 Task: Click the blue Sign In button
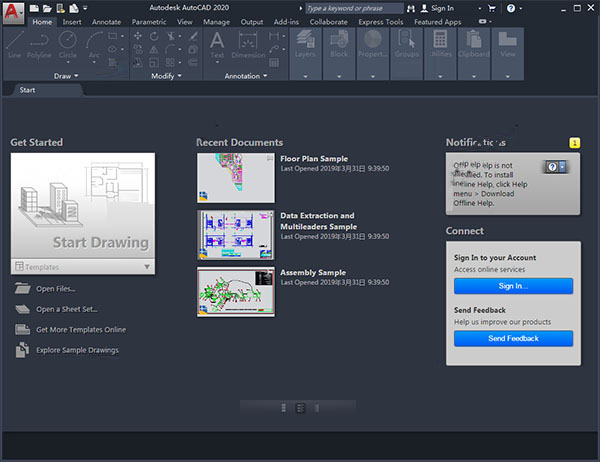point(513,286)
